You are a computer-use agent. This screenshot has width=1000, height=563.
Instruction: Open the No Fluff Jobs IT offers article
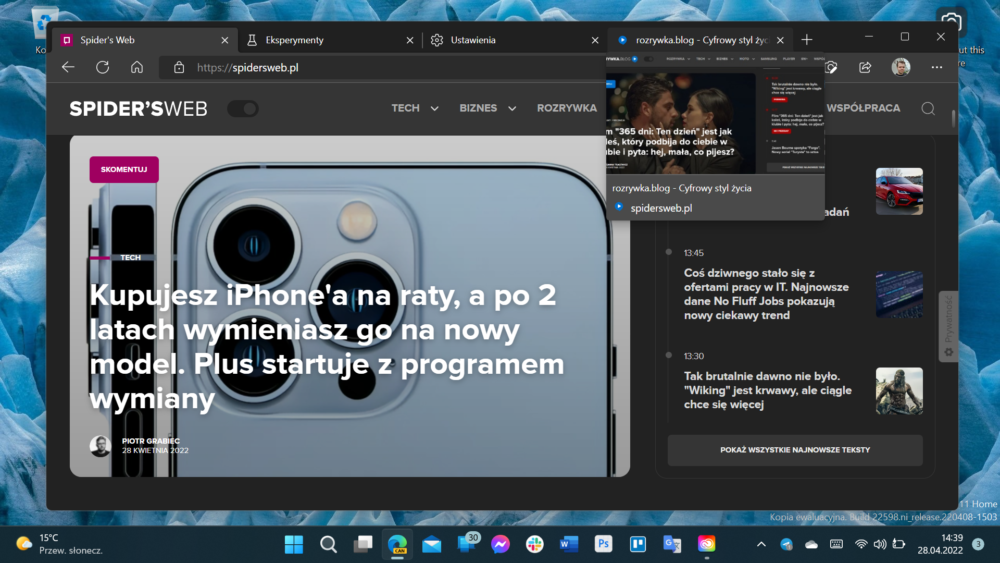click(x=767, y=294)
